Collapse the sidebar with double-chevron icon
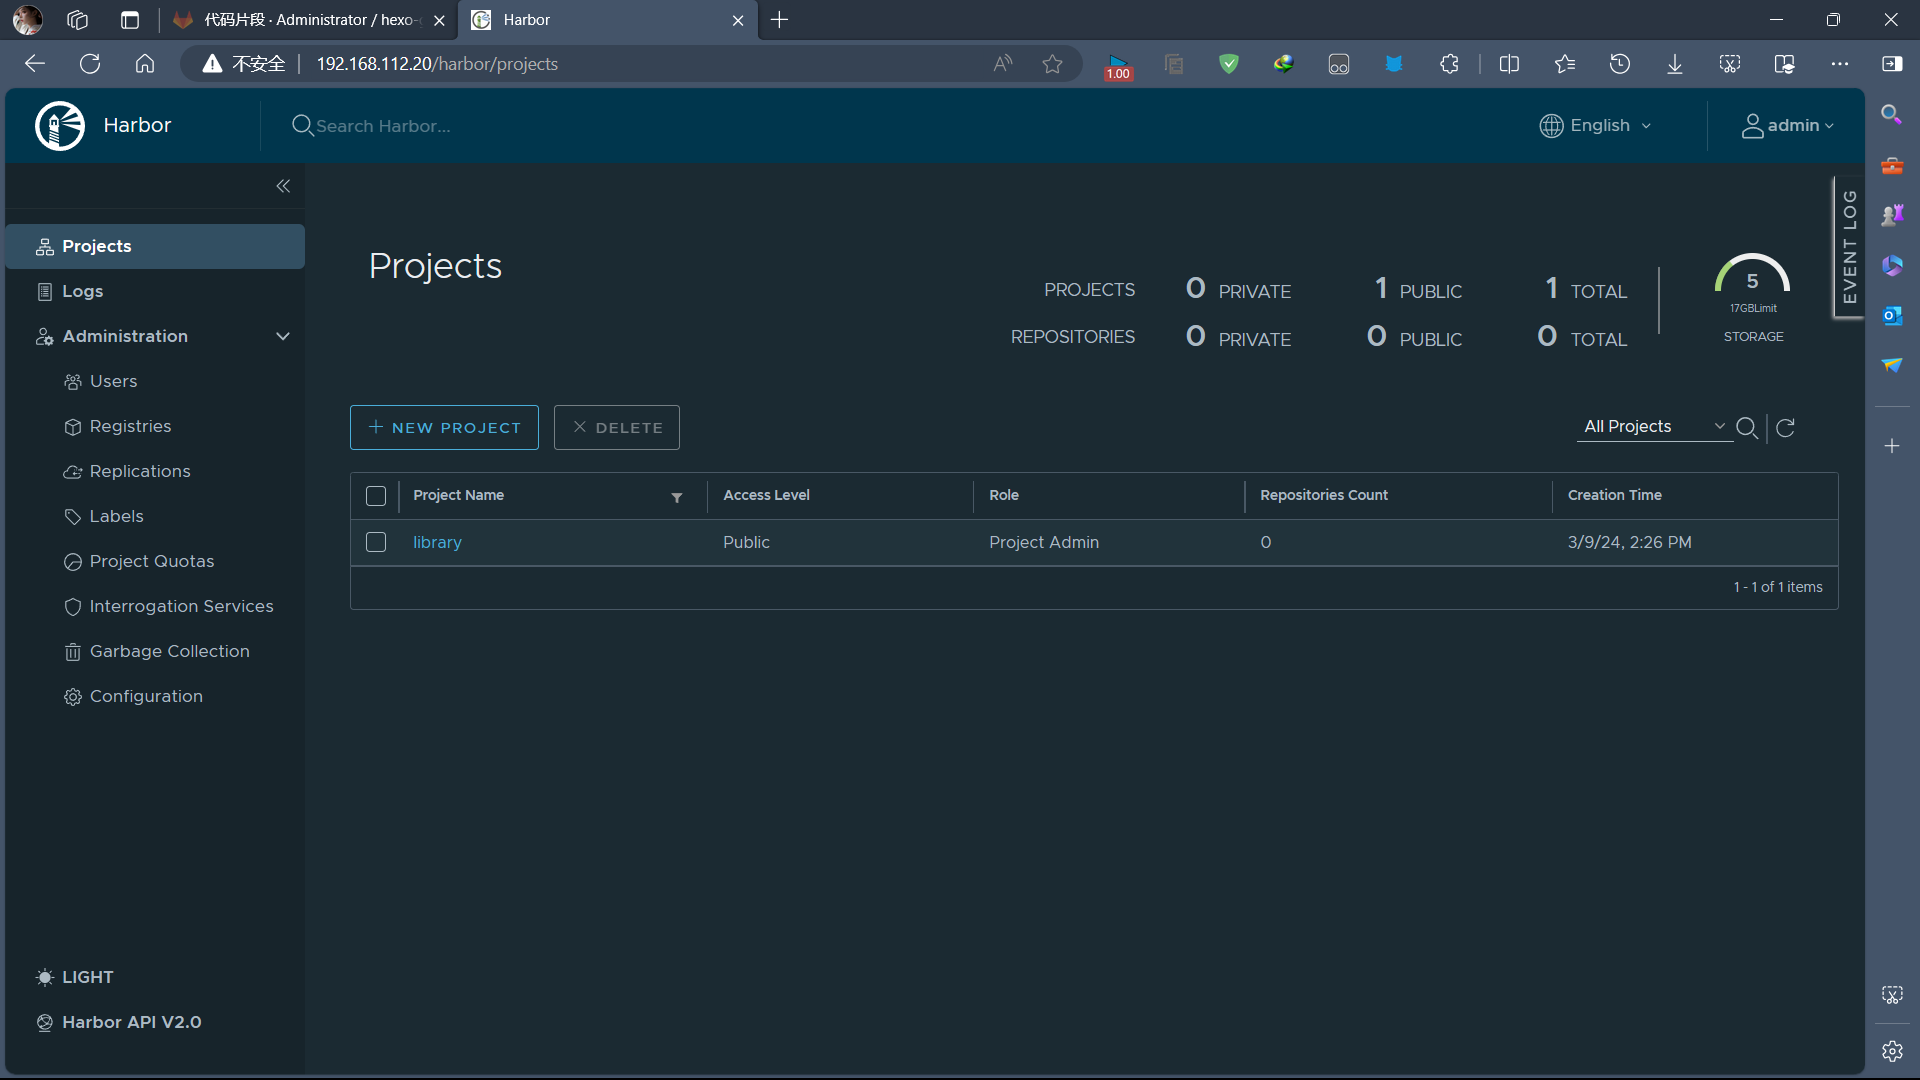Screen dimensions: 1920x1080 [283, 186]
